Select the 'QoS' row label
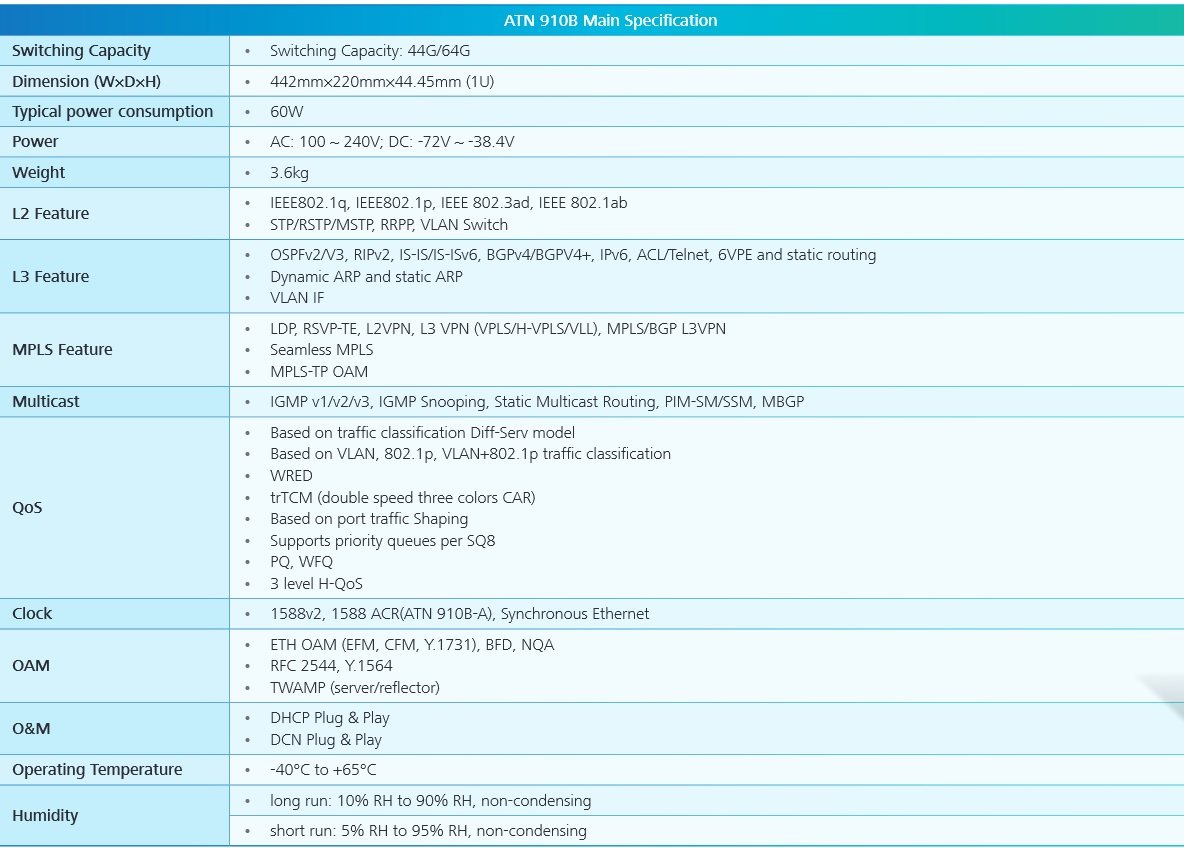The image size is (1184, 848). pyautogui.click(x=27, y=507)
